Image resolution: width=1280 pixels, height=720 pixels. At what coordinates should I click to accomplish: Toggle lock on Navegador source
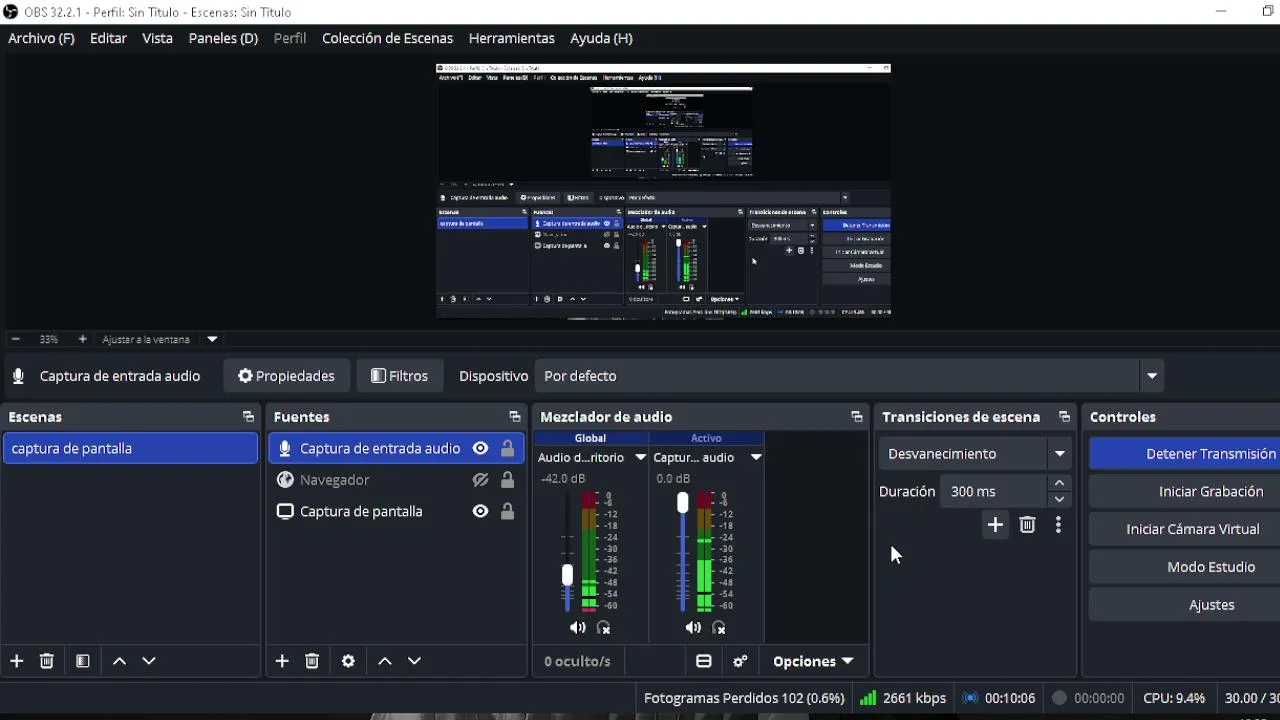coord(507,480)
